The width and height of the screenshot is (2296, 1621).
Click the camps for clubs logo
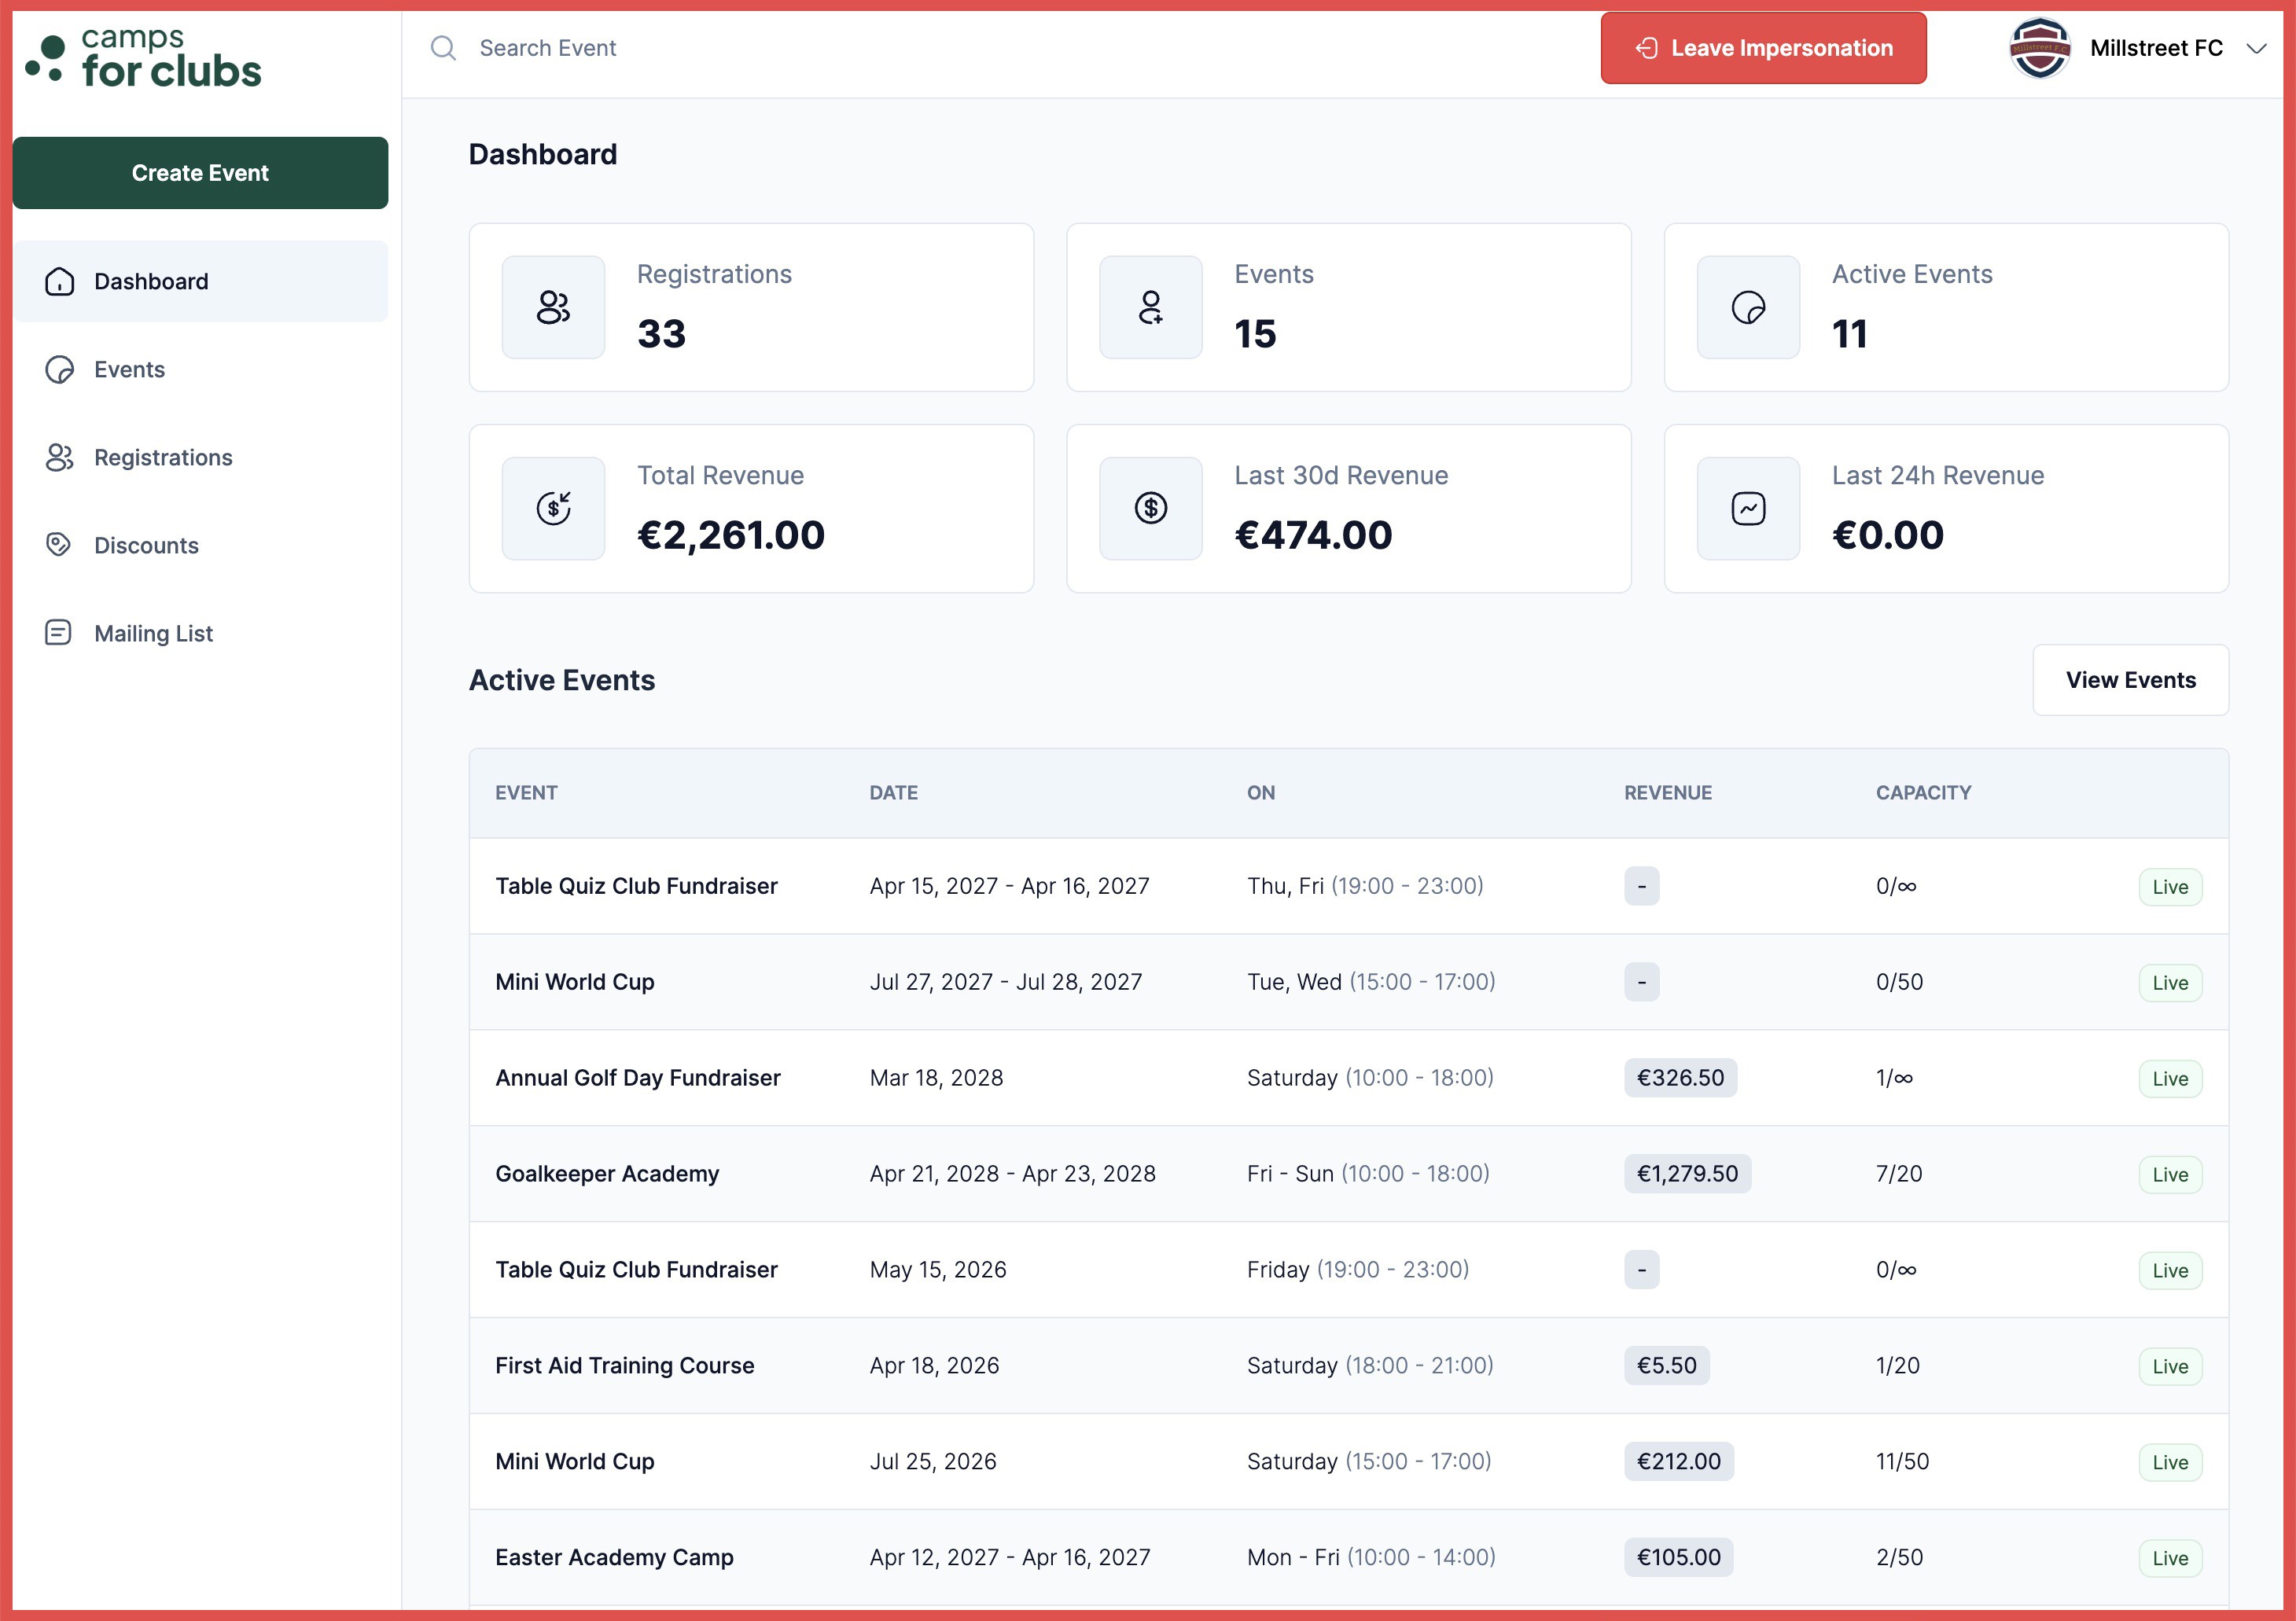coord(145,58)
